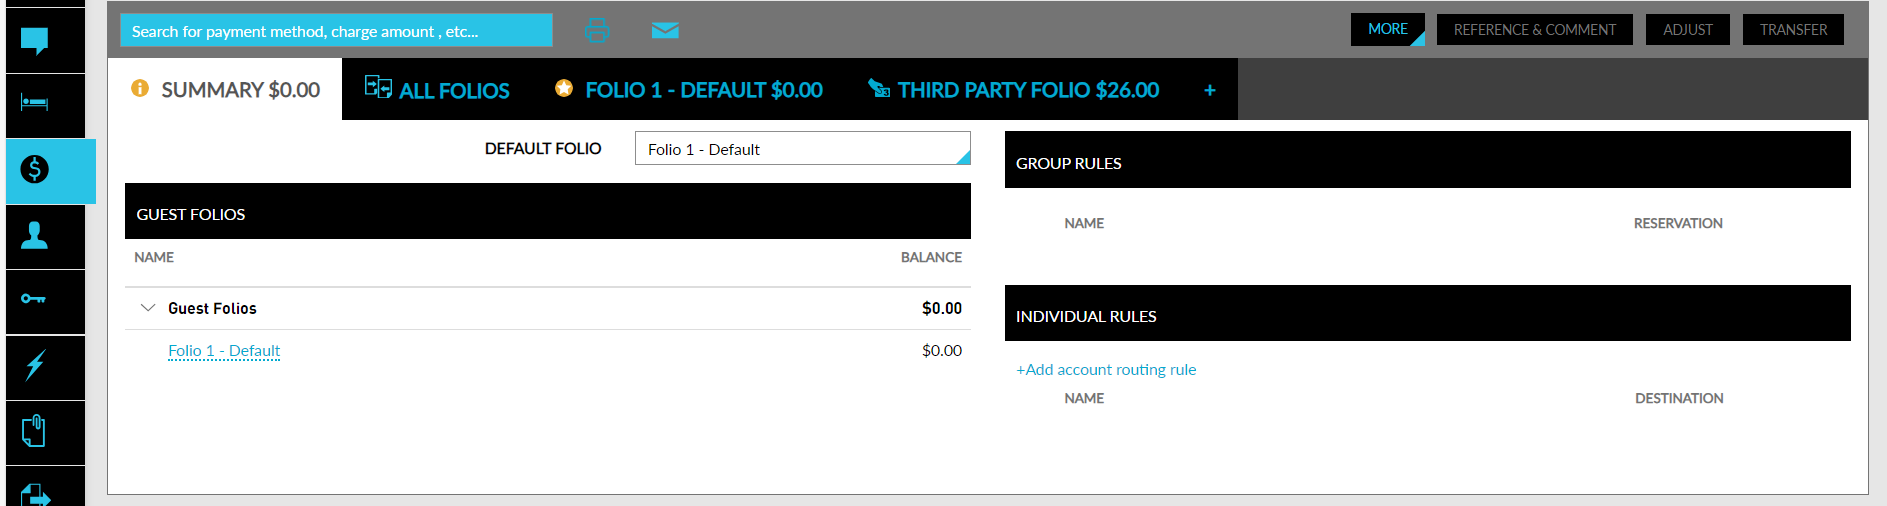Collapse the Guest Folios row chevron
This screenshot has height=506, width=1887.
coord(148,308)
